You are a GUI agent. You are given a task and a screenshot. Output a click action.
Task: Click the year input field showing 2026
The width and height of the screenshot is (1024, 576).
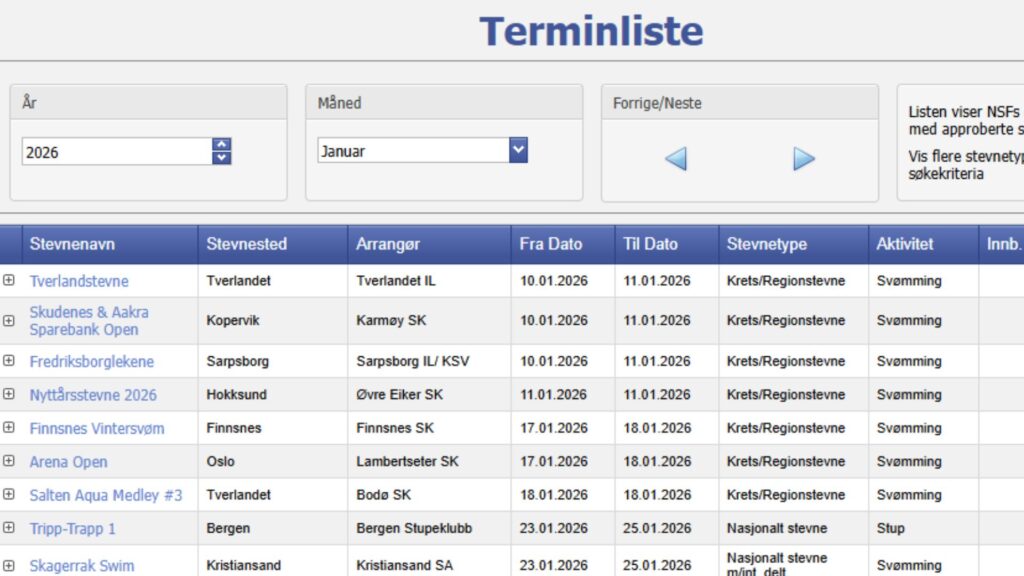point(116,152)
